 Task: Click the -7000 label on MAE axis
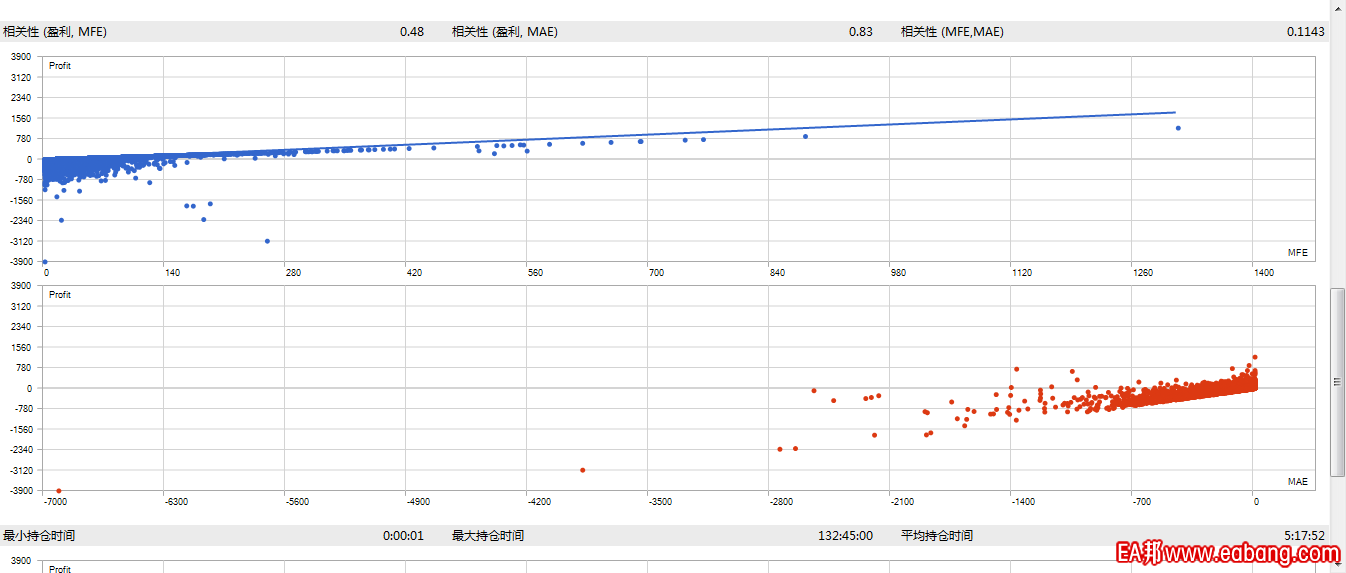[55, 502]
